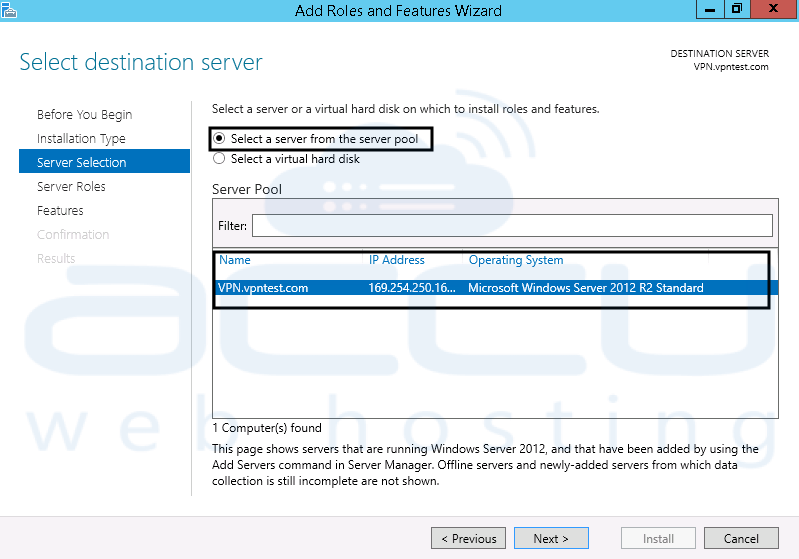Click destination server VPN.vpntest.com label

(x=731, y=67)
